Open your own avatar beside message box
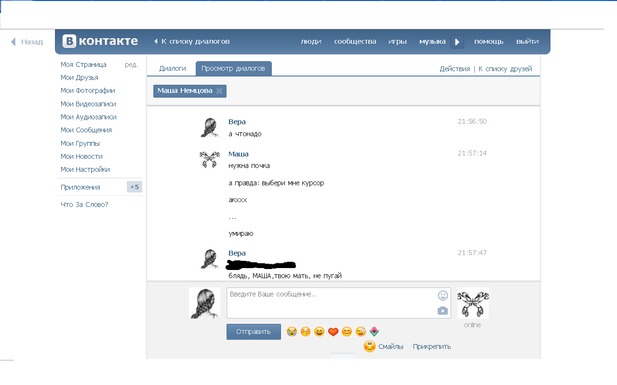 [205, 303]
